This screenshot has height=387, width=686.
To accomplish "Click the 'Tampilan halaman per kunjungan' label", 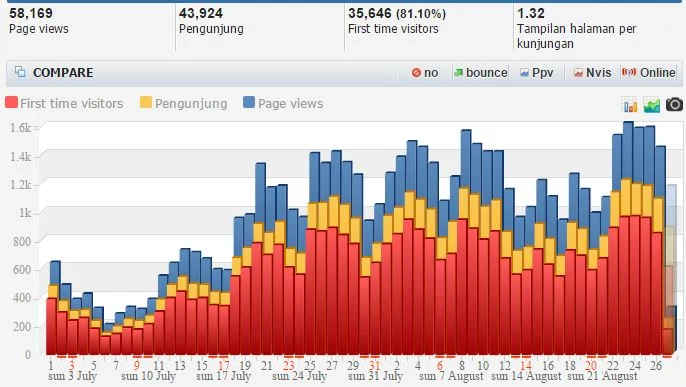I will (576, 36).
